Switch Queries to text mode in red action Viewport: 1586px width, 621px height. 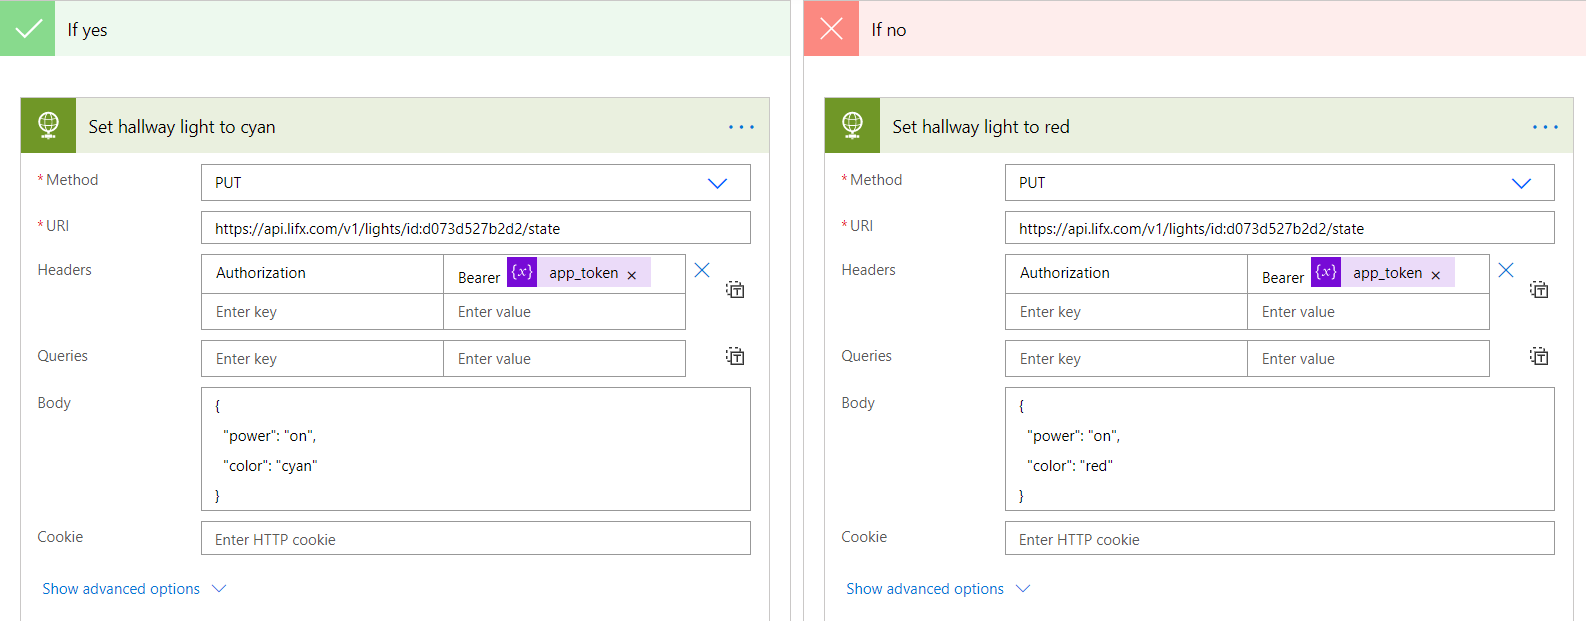[x=1539, y=357]
